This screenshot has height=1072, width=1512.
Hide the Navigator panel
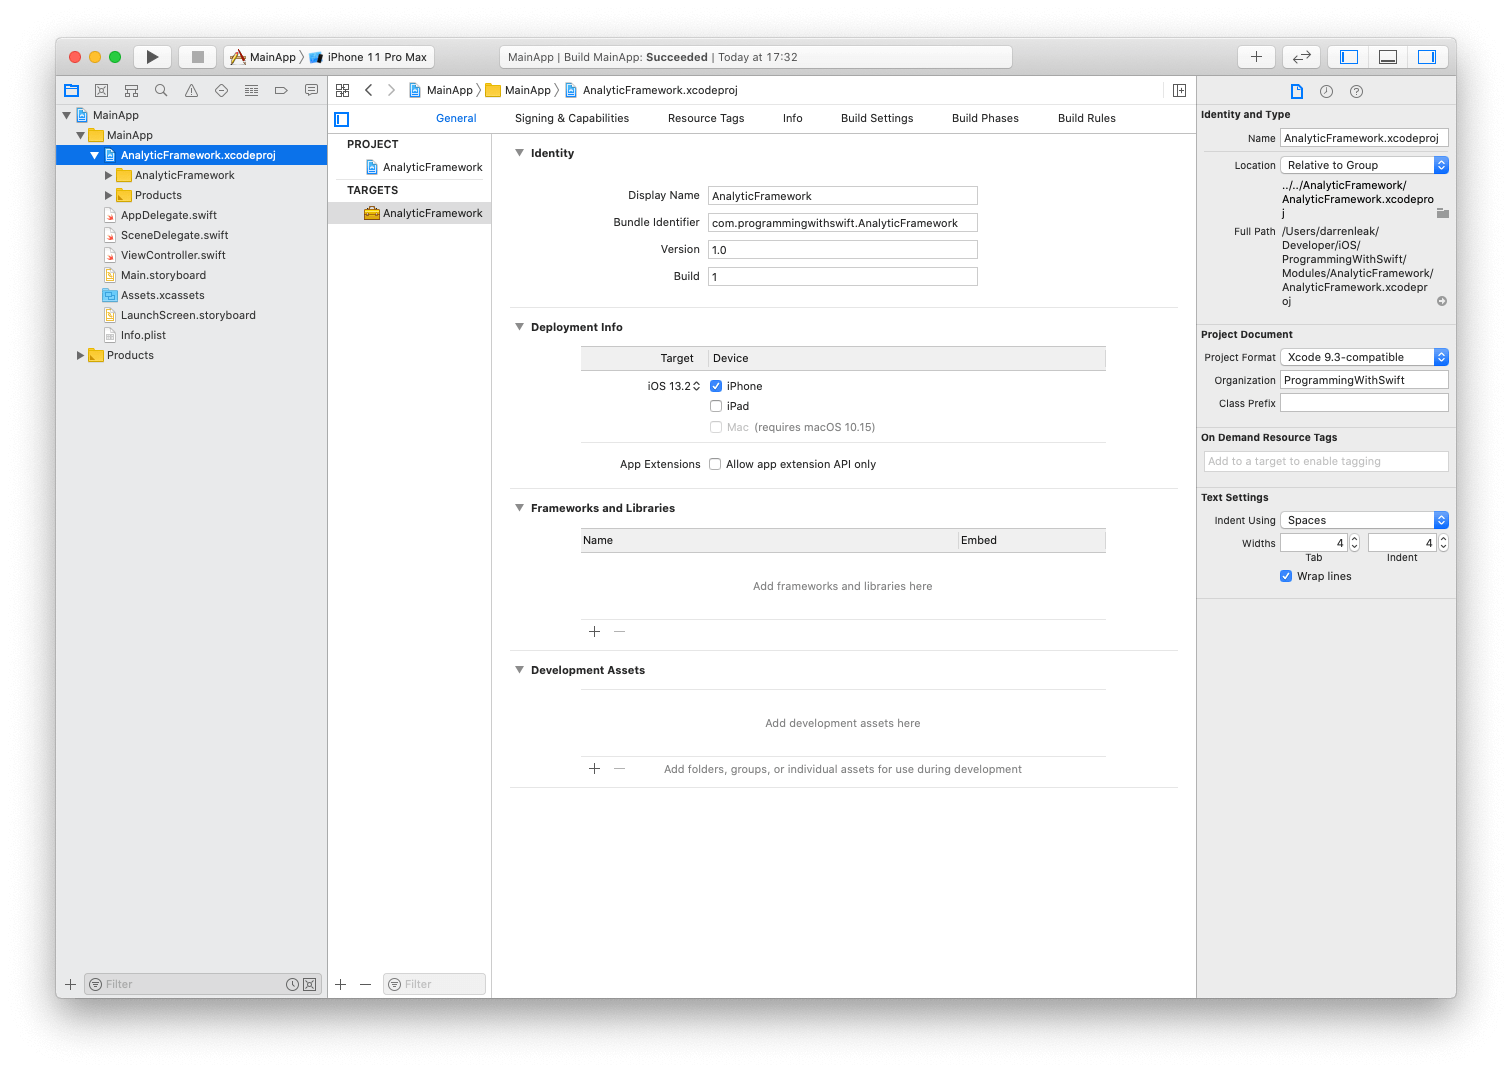point(1349,57)
